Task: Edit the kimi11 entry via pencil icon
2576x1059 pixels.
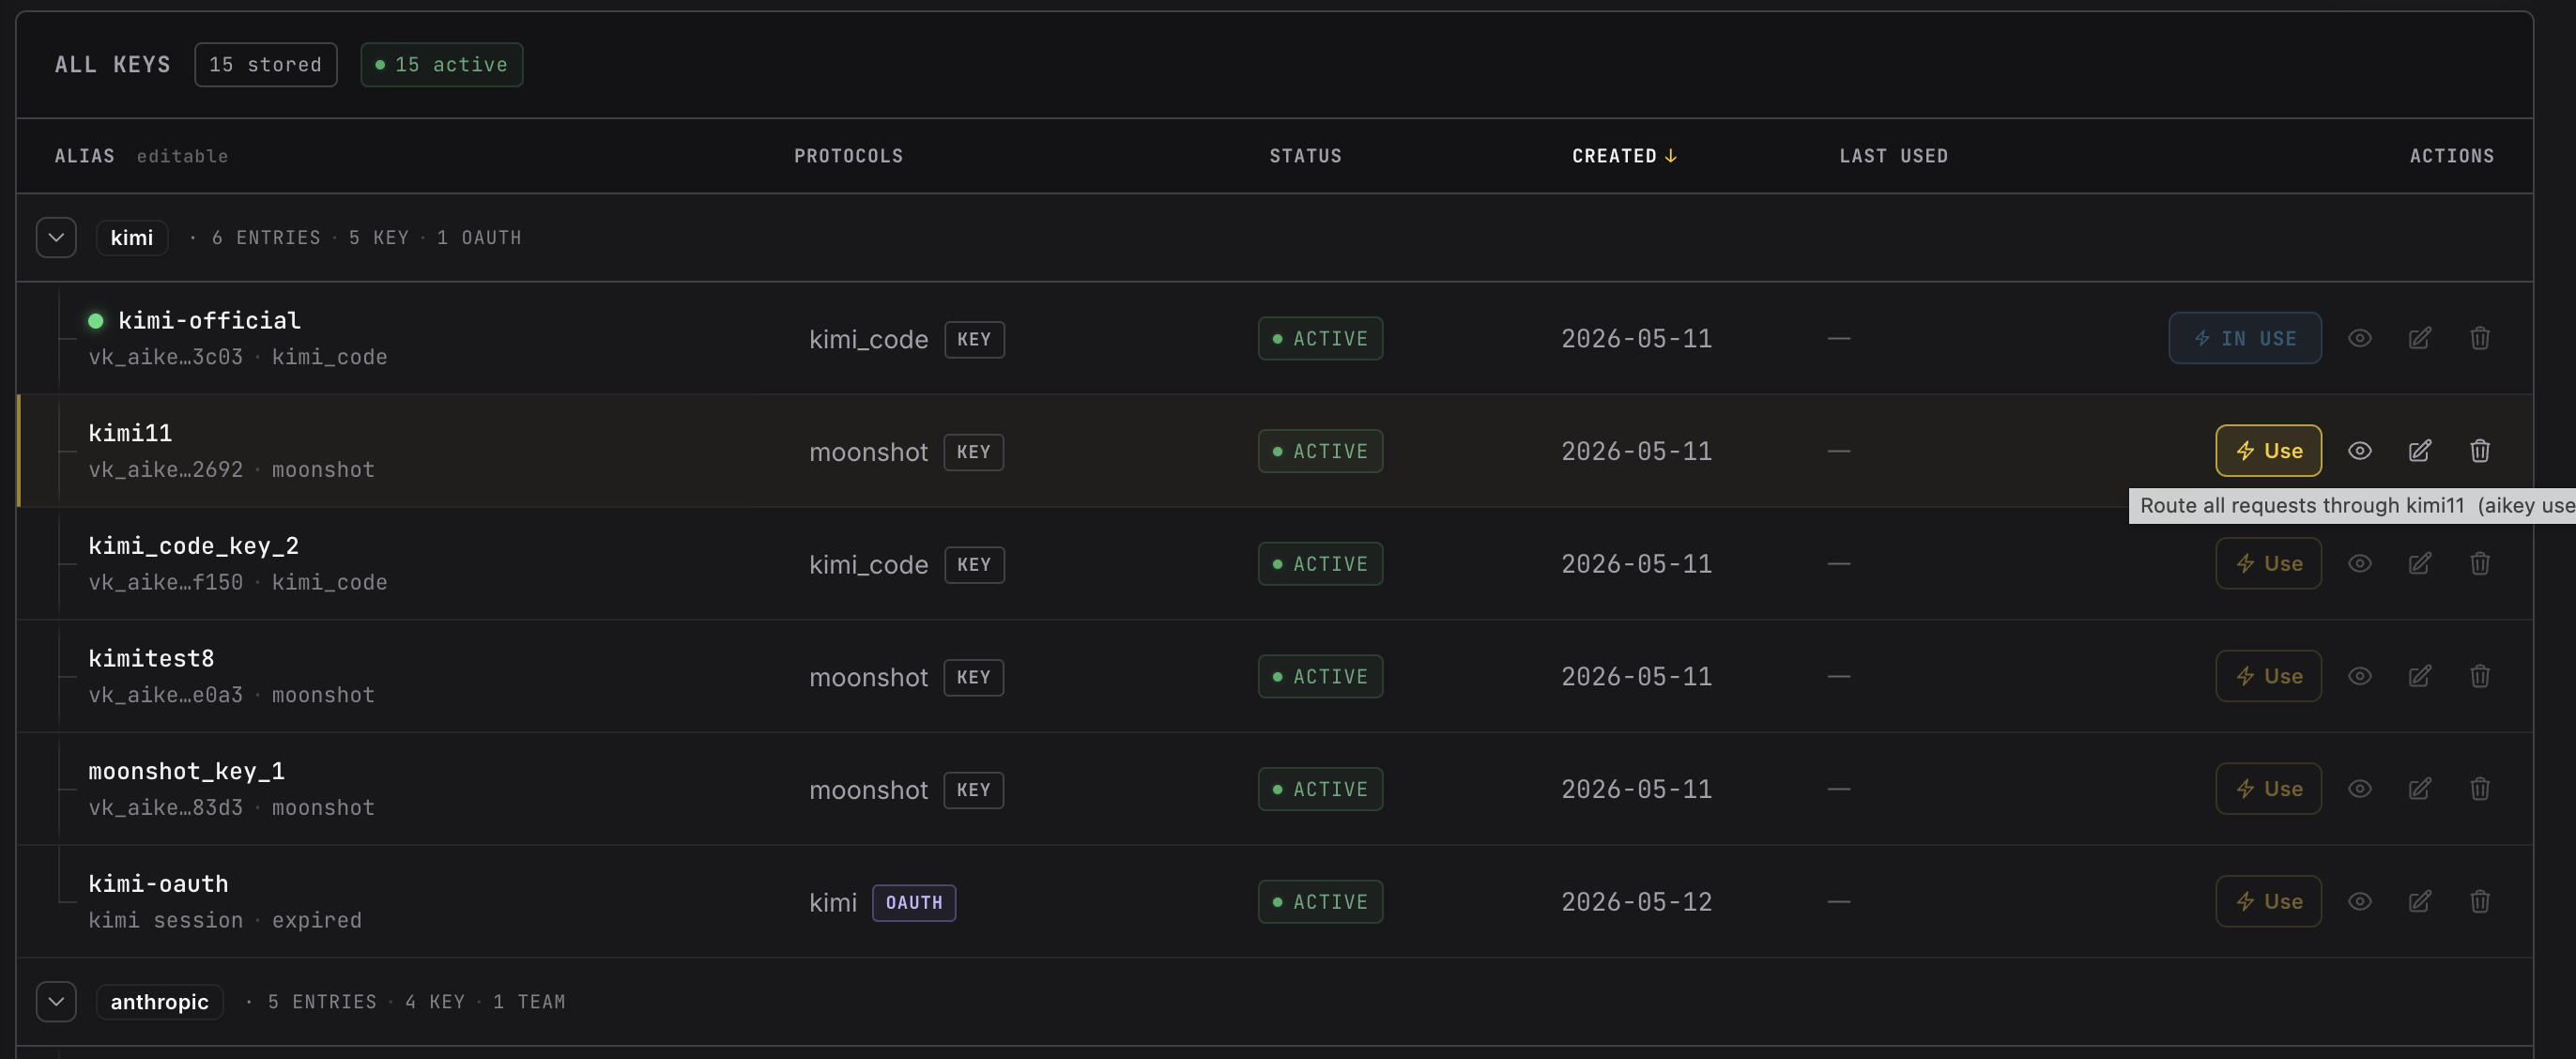Action: tap(2420, 451)
